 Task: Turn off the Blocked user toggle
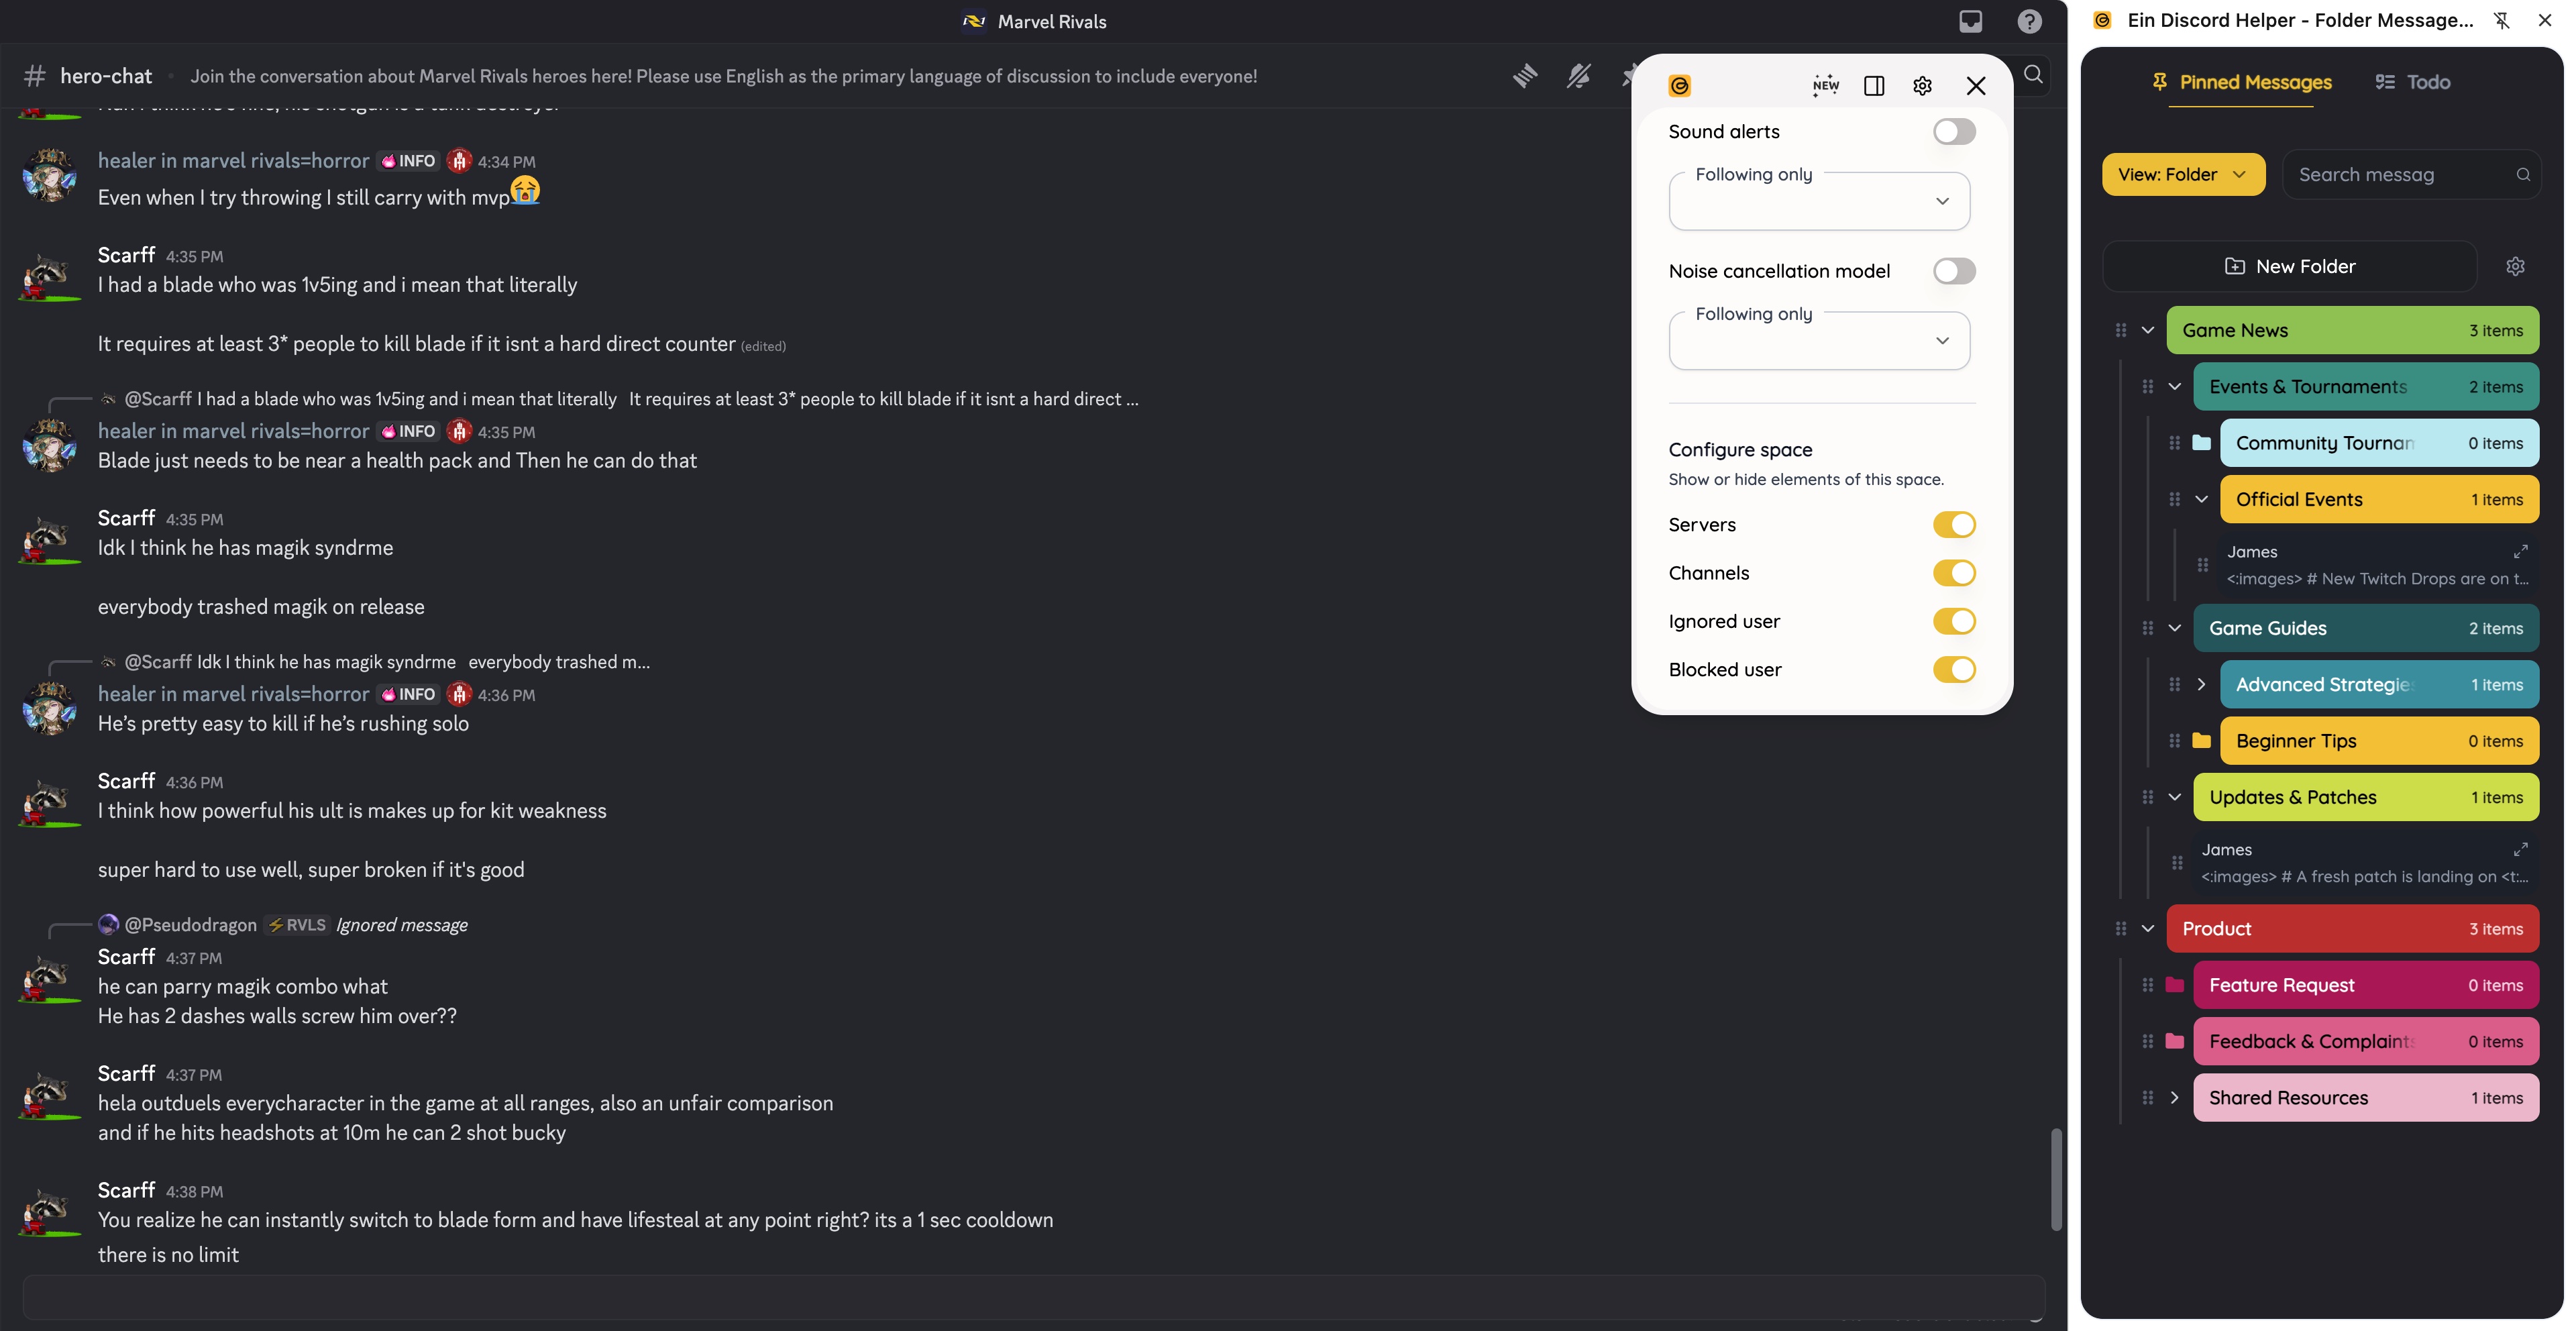pyautogui.click(x=1953, y=670)
